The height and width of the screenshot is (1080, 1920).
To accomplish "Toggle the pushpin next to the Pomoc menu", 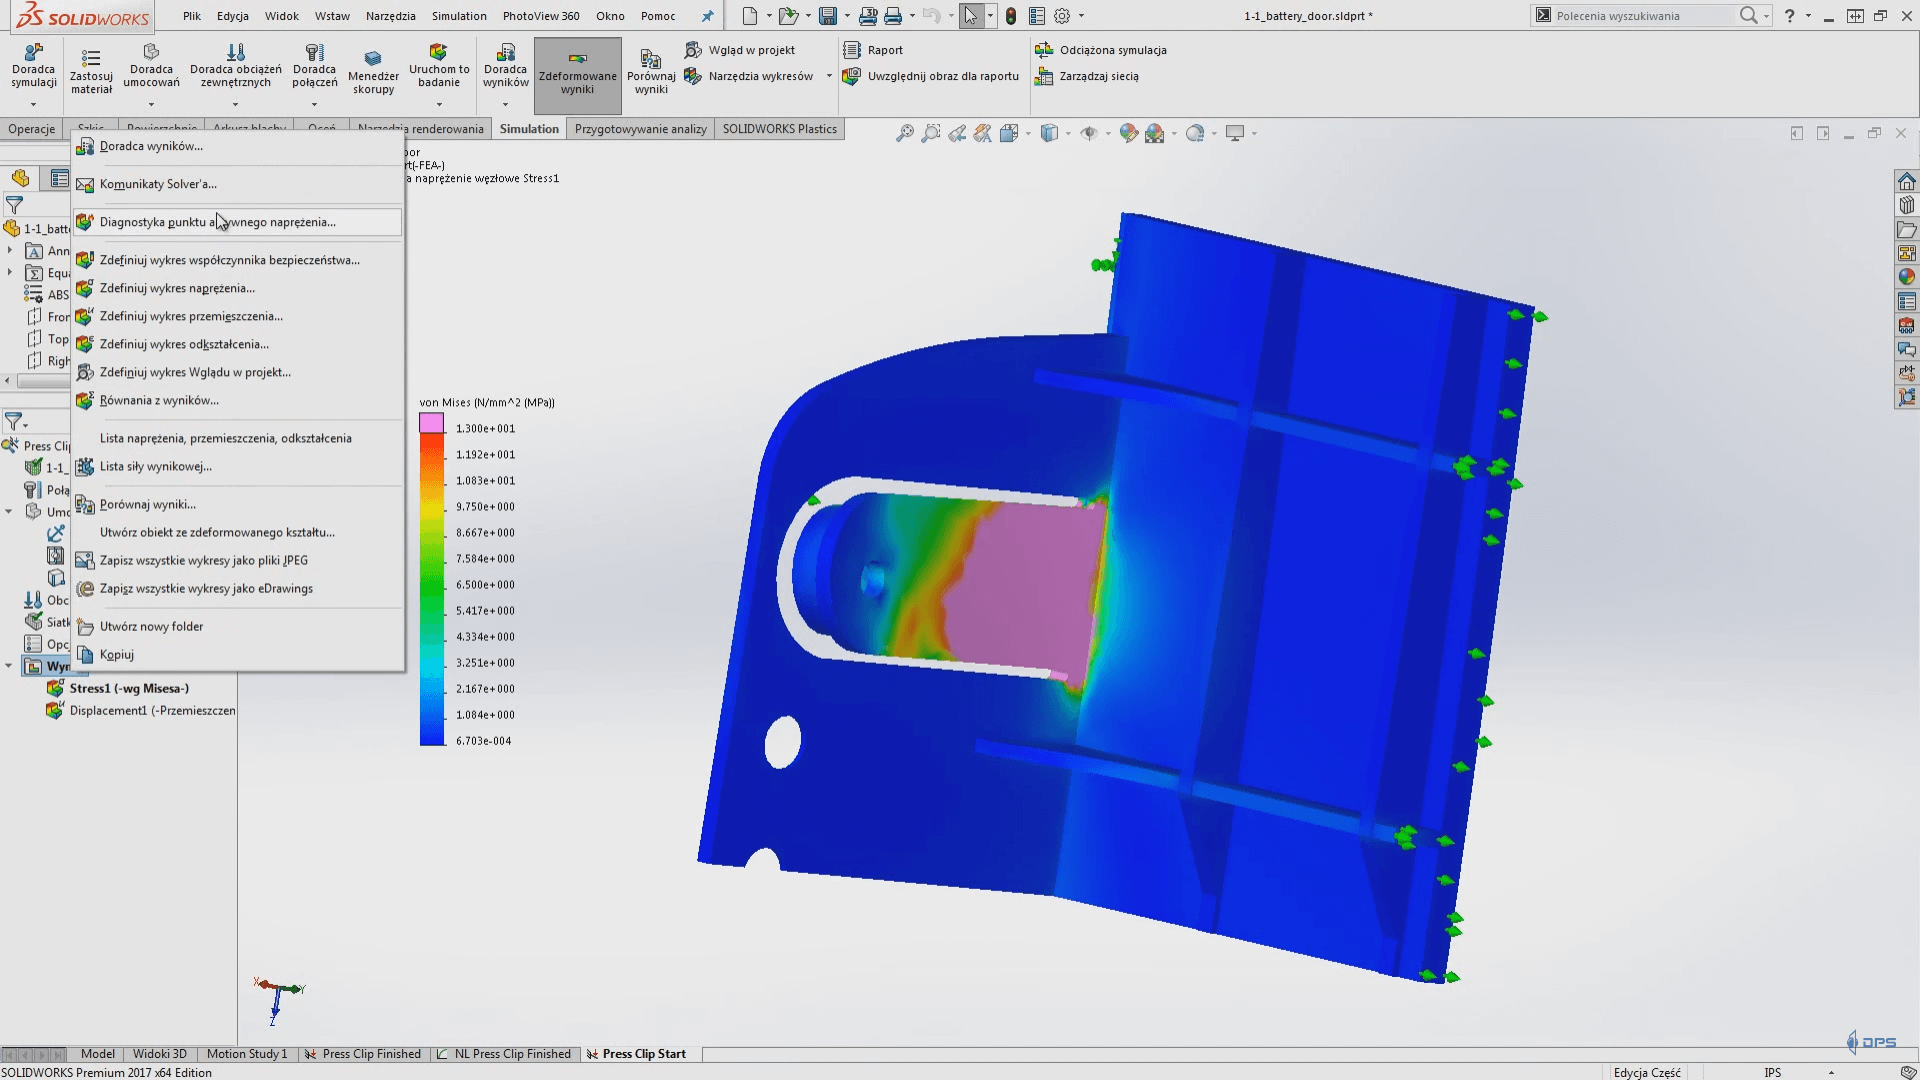I will (x=707, y=16).
